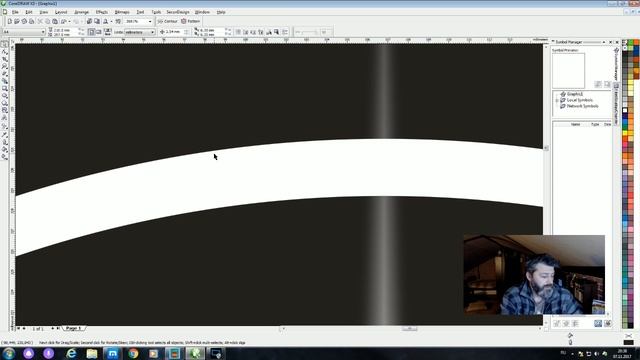Click the Paste icon
Image resolution: width=640 pixels, height=360 pixels.
click(x=55, y=21)
